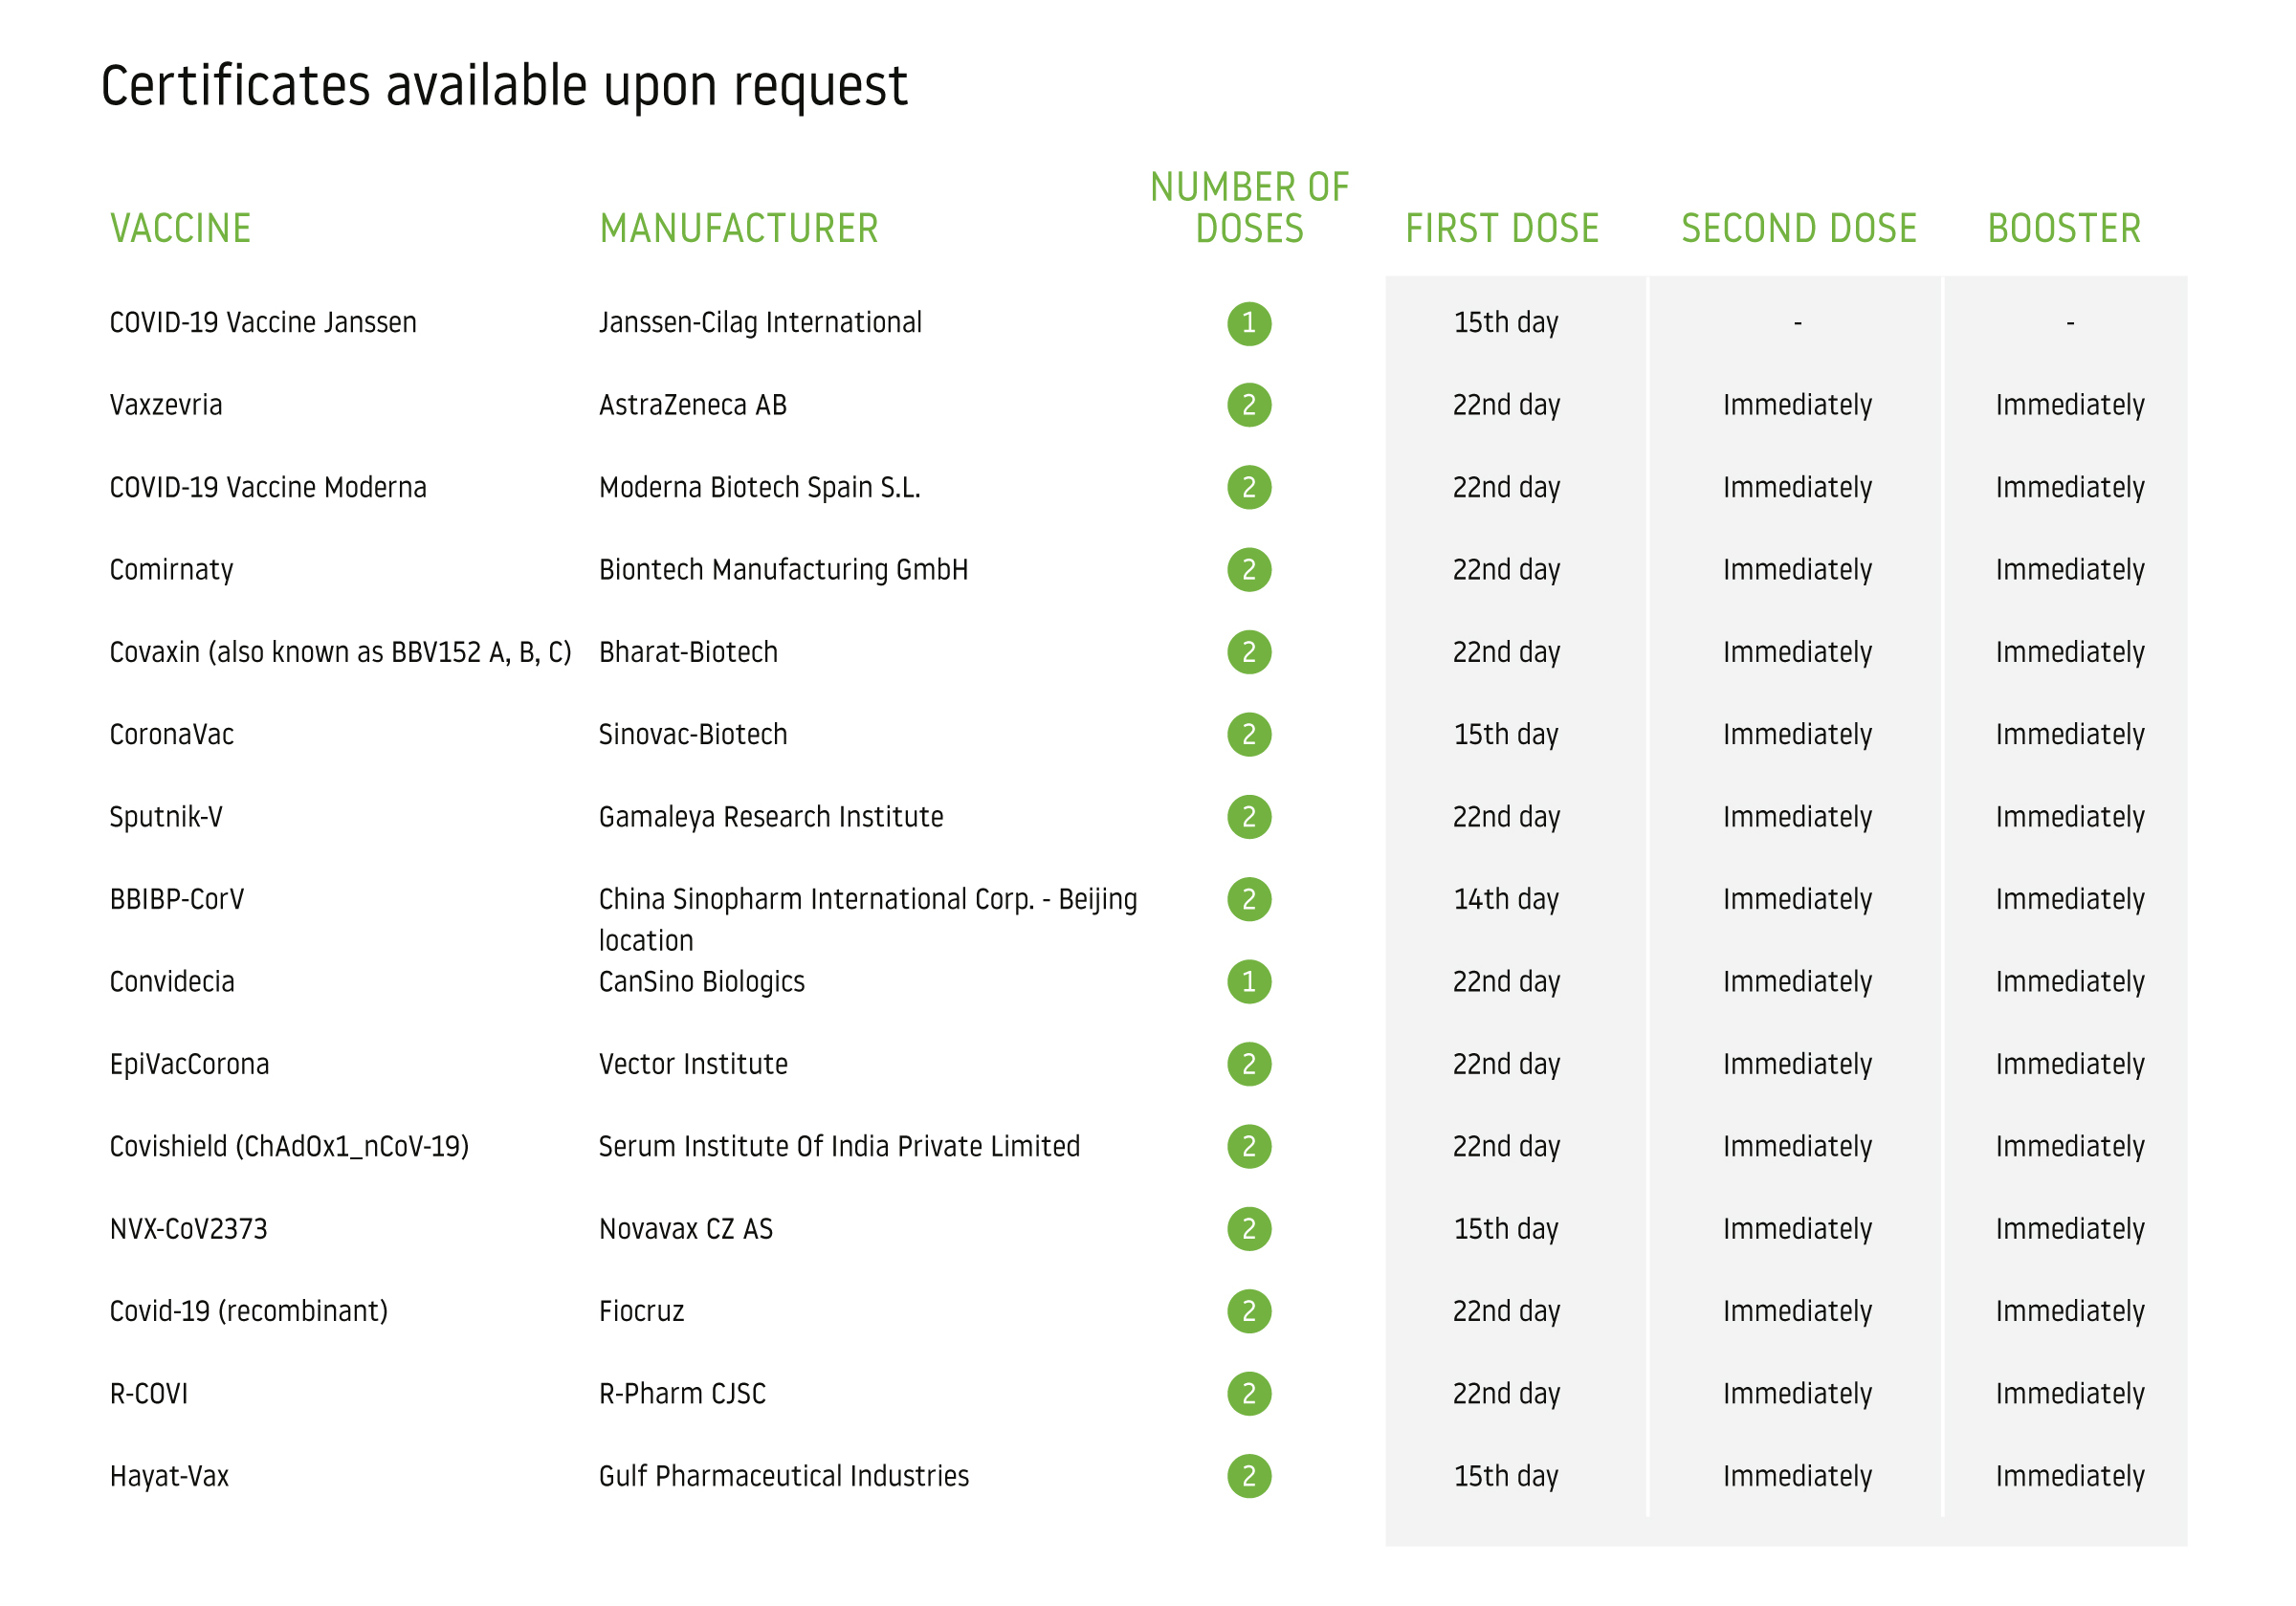2296x1606 pixels.
Task: Select the dose indicator for Convidecia
Action: (1249, 981)
